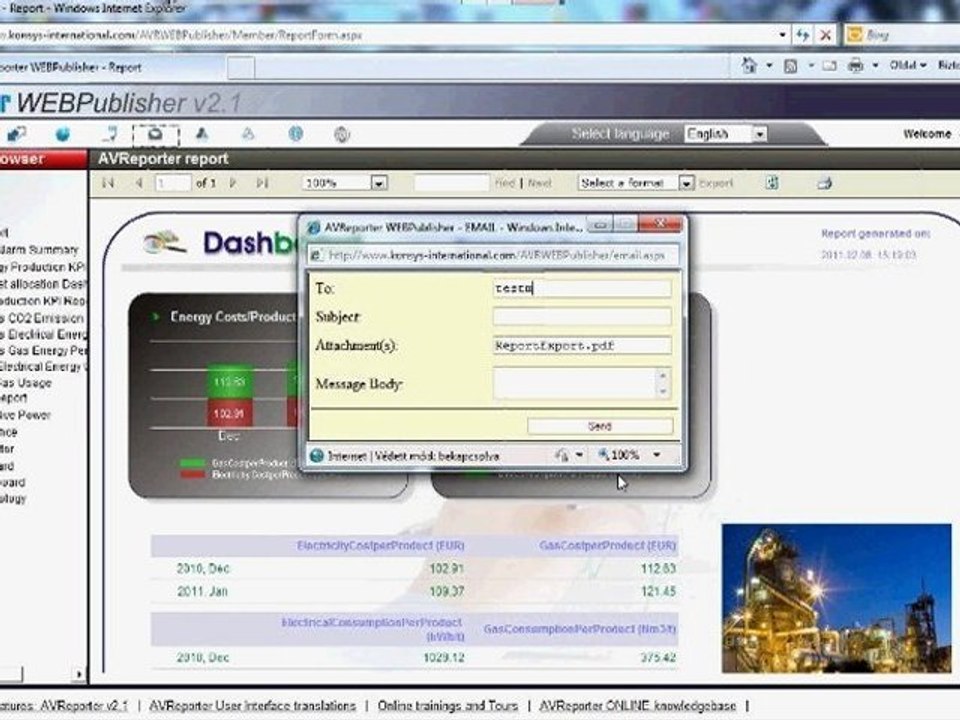Click Online trainings and Tours link
Screen dimensions: 960x720
tap(448, 706)
